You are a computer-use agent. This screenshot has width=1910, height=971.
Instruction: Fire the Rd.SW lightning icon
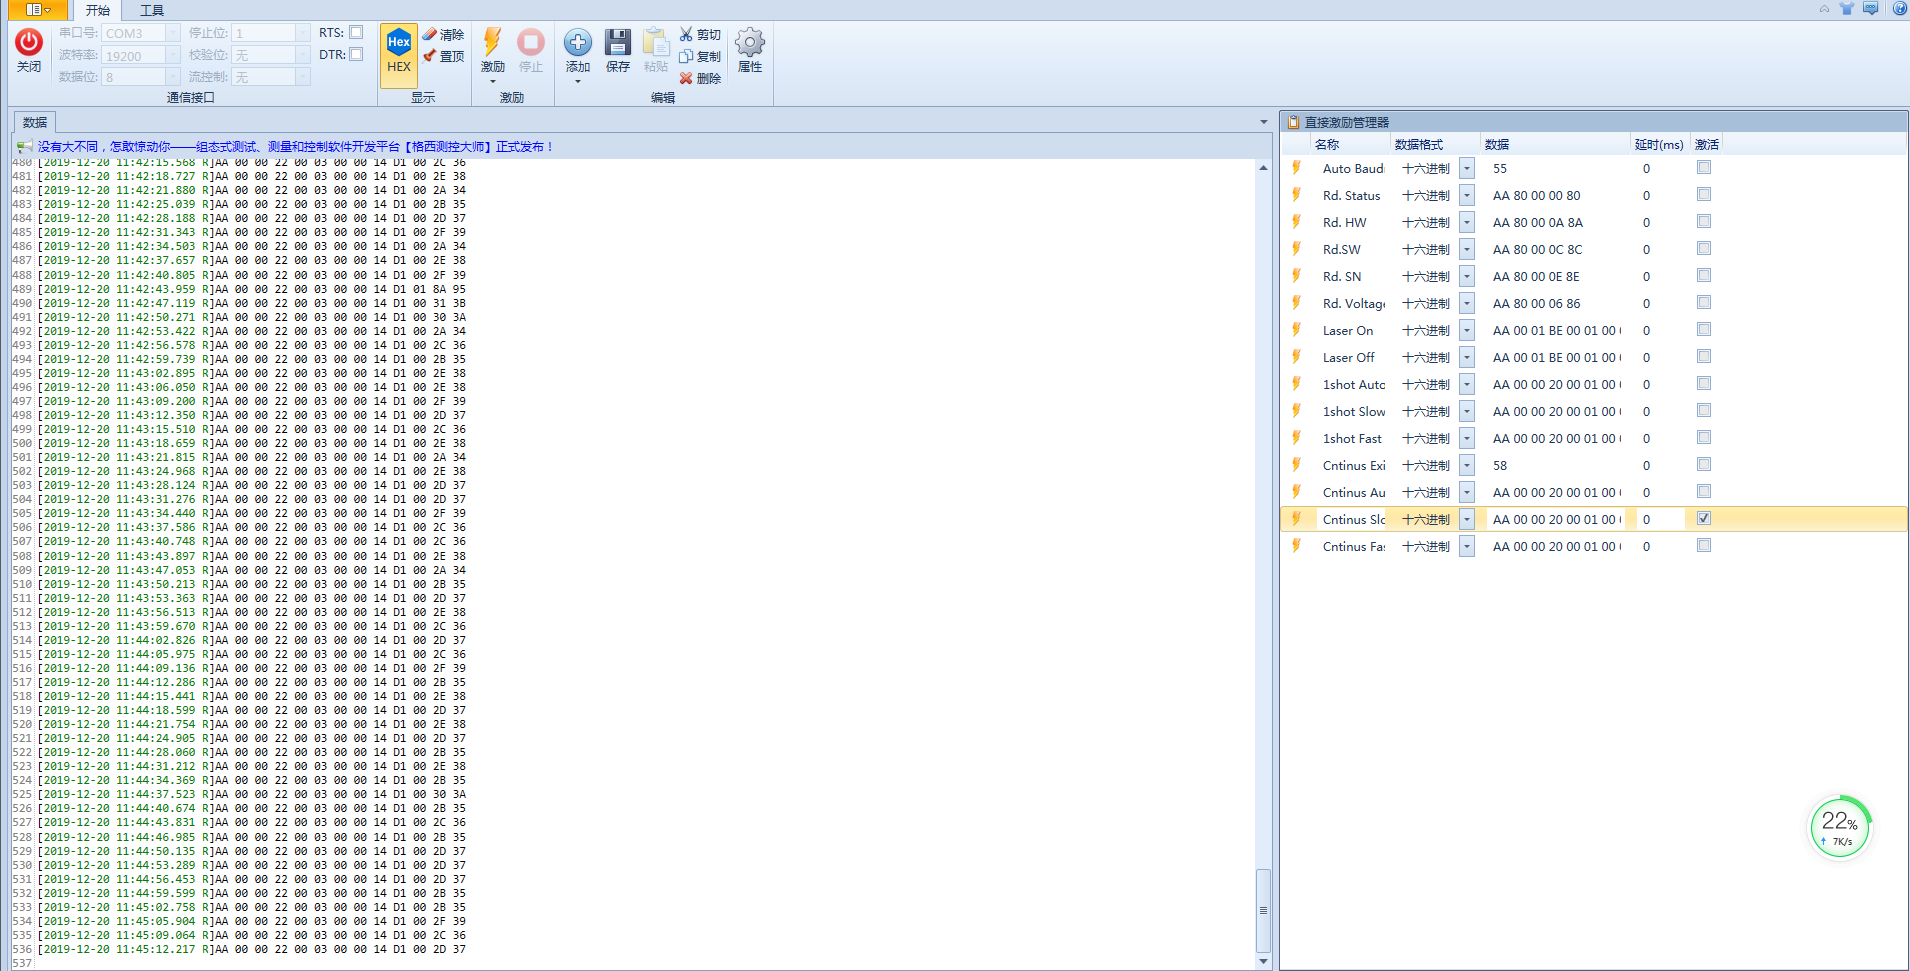click(1297, 249)
